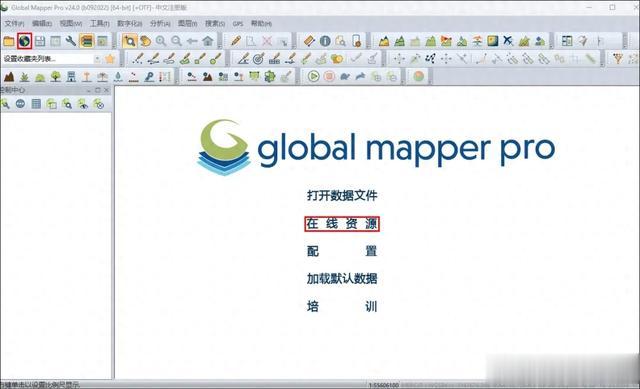Screen dimensions: 640x389
Task: Click the home full view icon
Action: 208,41
